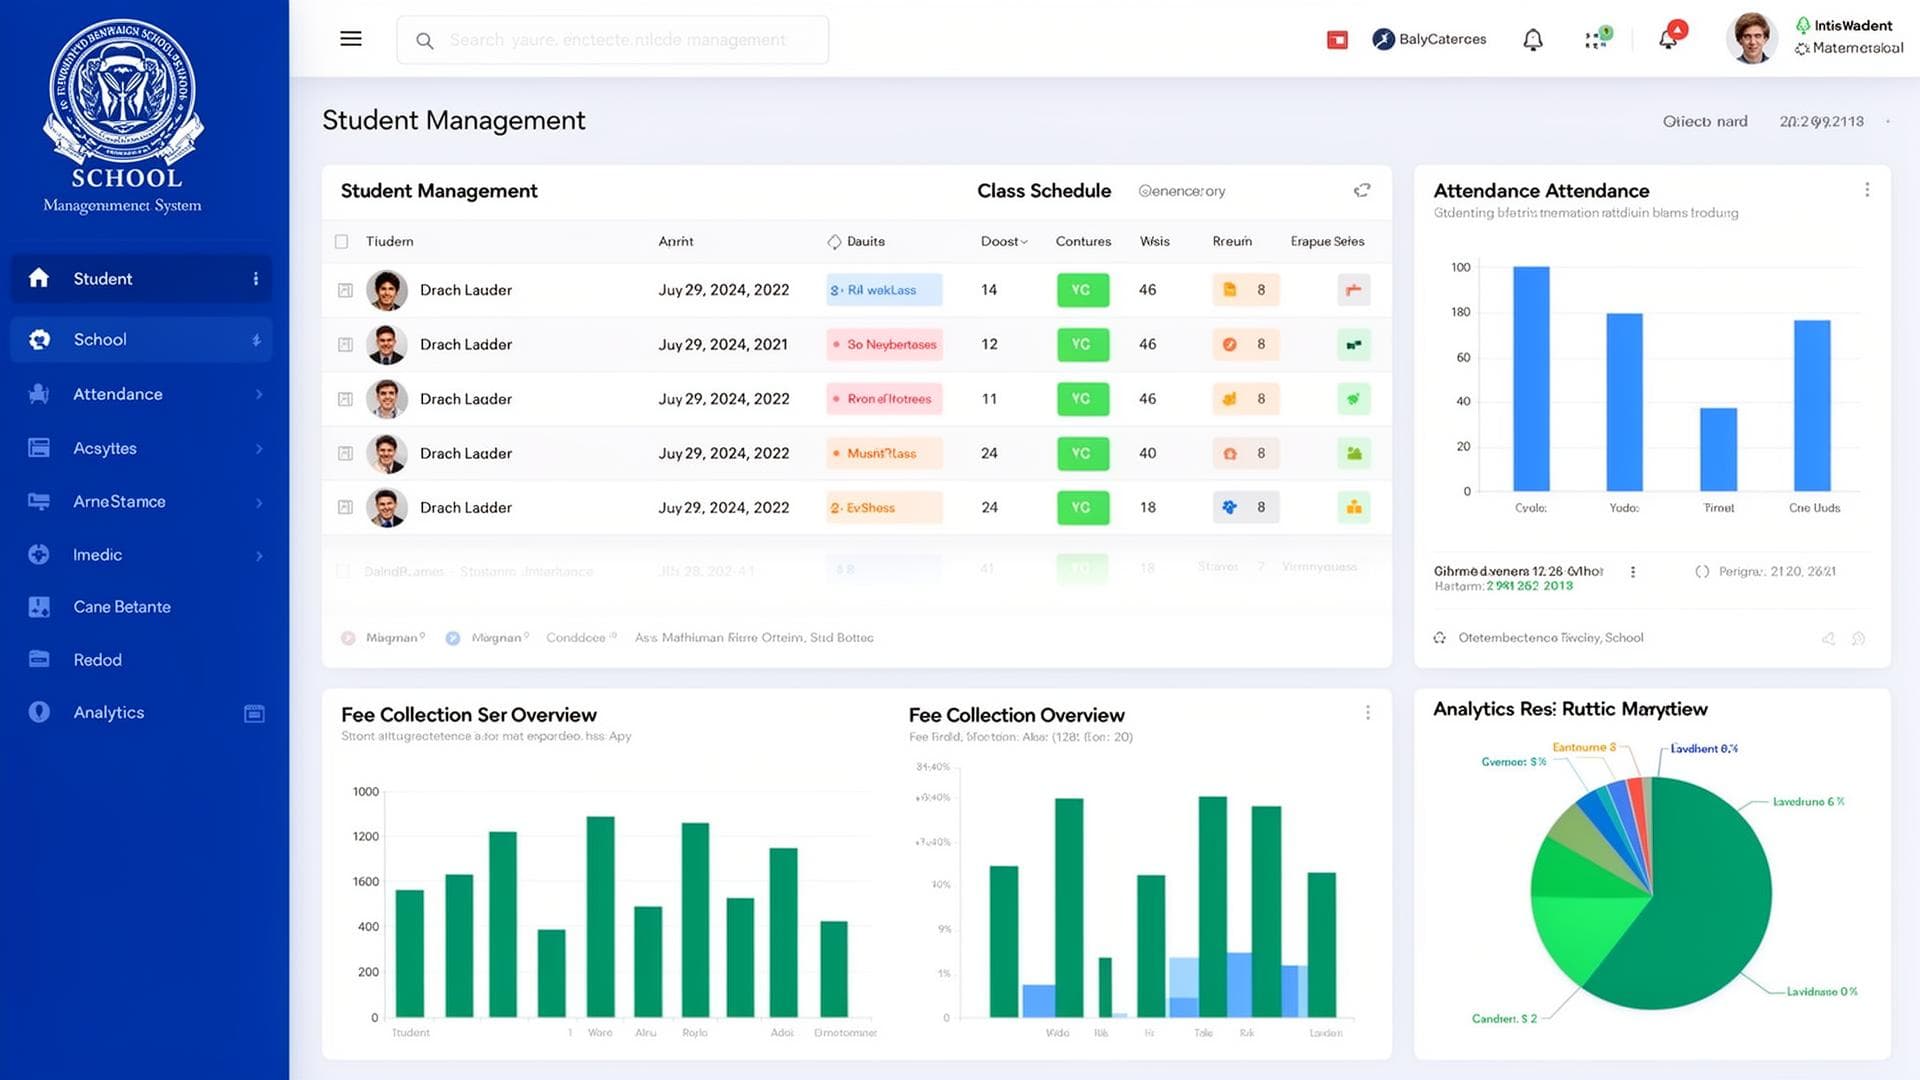
Task: Open Cane Betante in sidebar
Action: [122, 607]
